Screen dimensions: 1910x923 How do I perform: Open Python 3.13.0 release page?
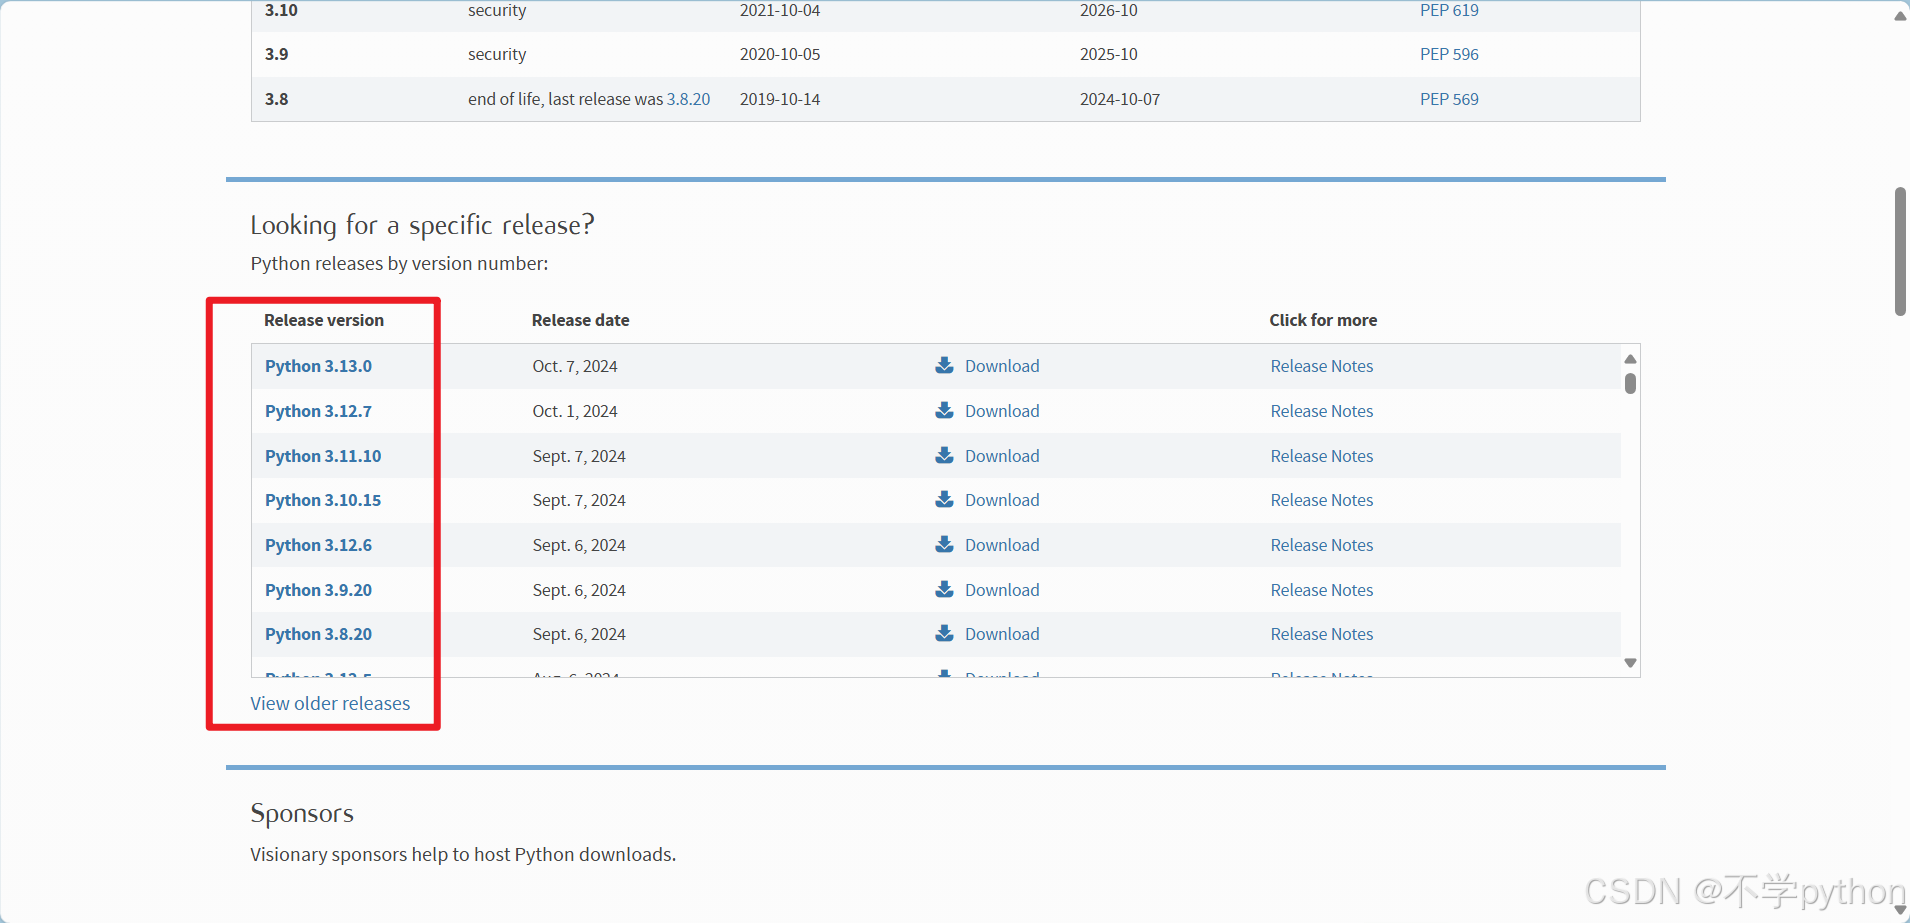pos(318,366)
